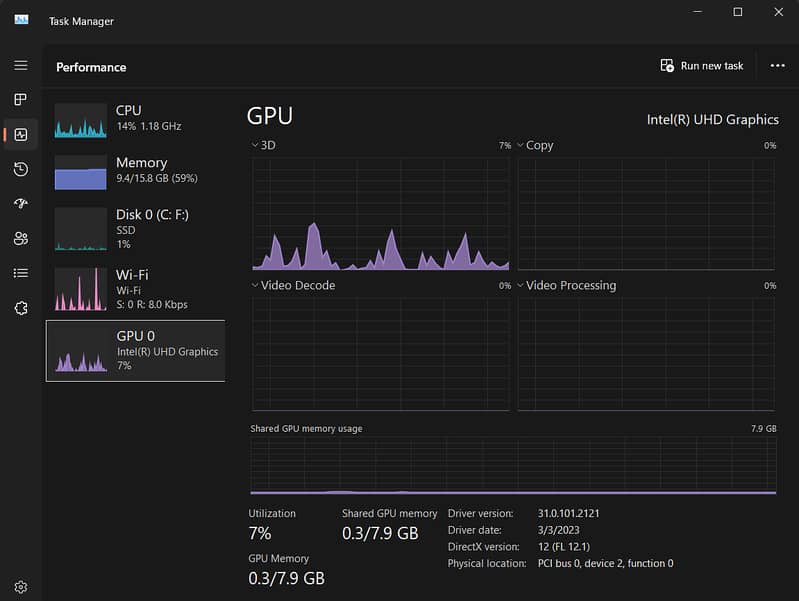The height and width of the screenshot is (601, 799).
Task: Open the Copy engine dropdown
Action: pos(522,146)
